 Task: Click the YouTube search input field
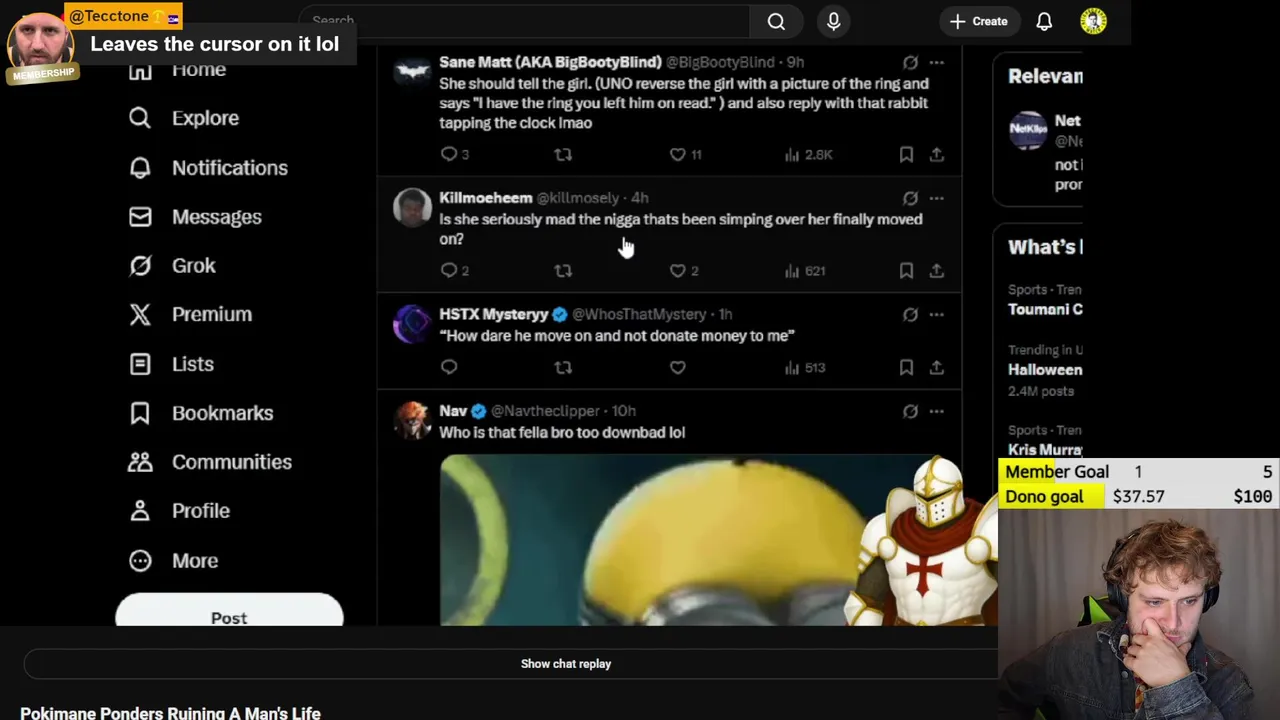click(x=525, y=21)
